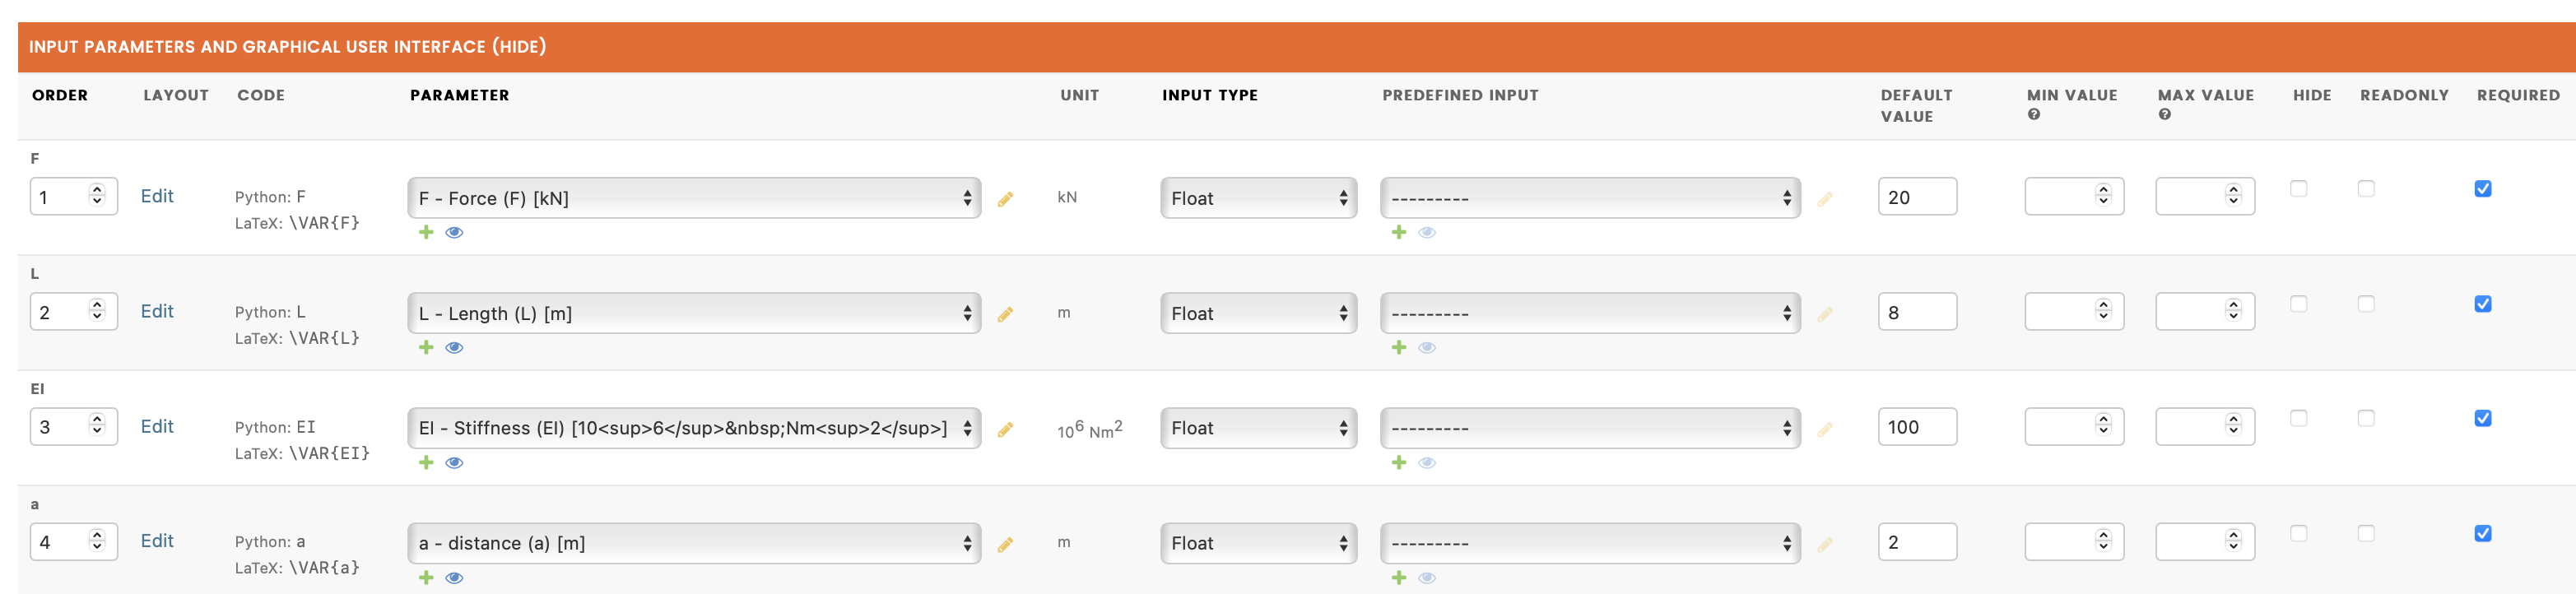Uncheck the Required checkbox for row F
The width and height of the screenshot is (2576, 594).
point(2483,188)
